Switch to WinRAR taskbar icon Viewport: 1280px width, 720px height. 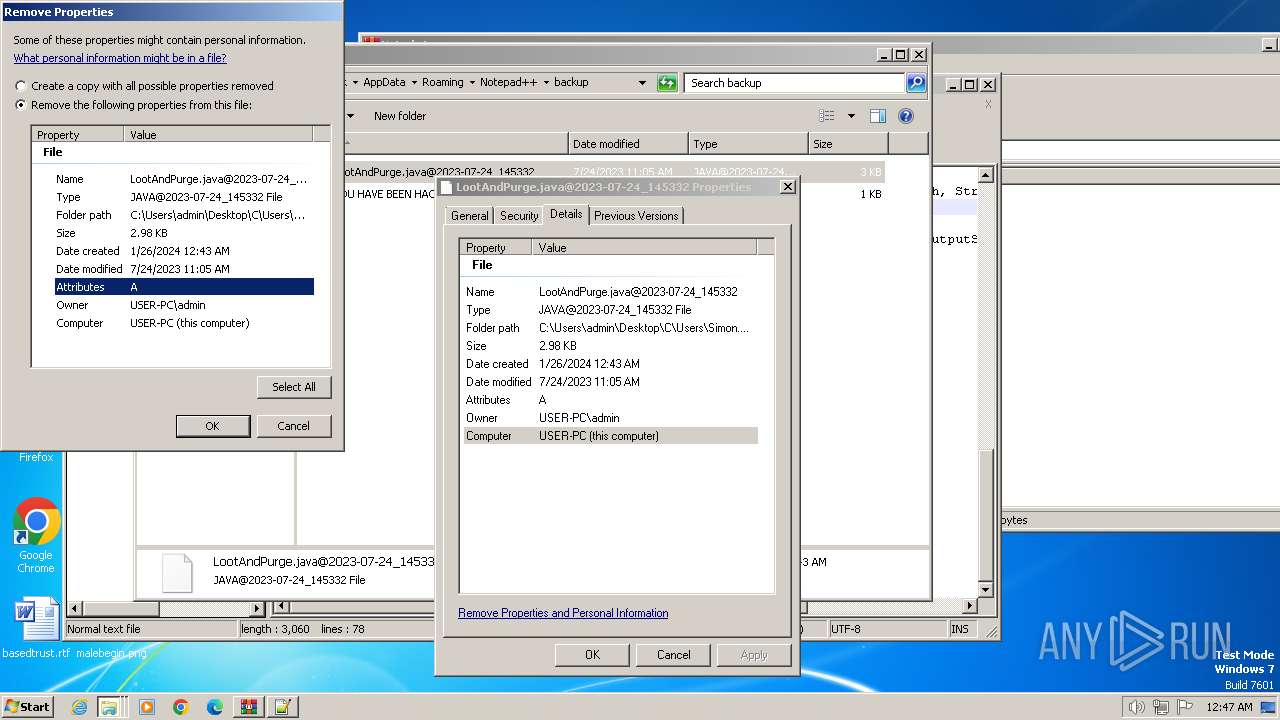(x=248, y=707)
